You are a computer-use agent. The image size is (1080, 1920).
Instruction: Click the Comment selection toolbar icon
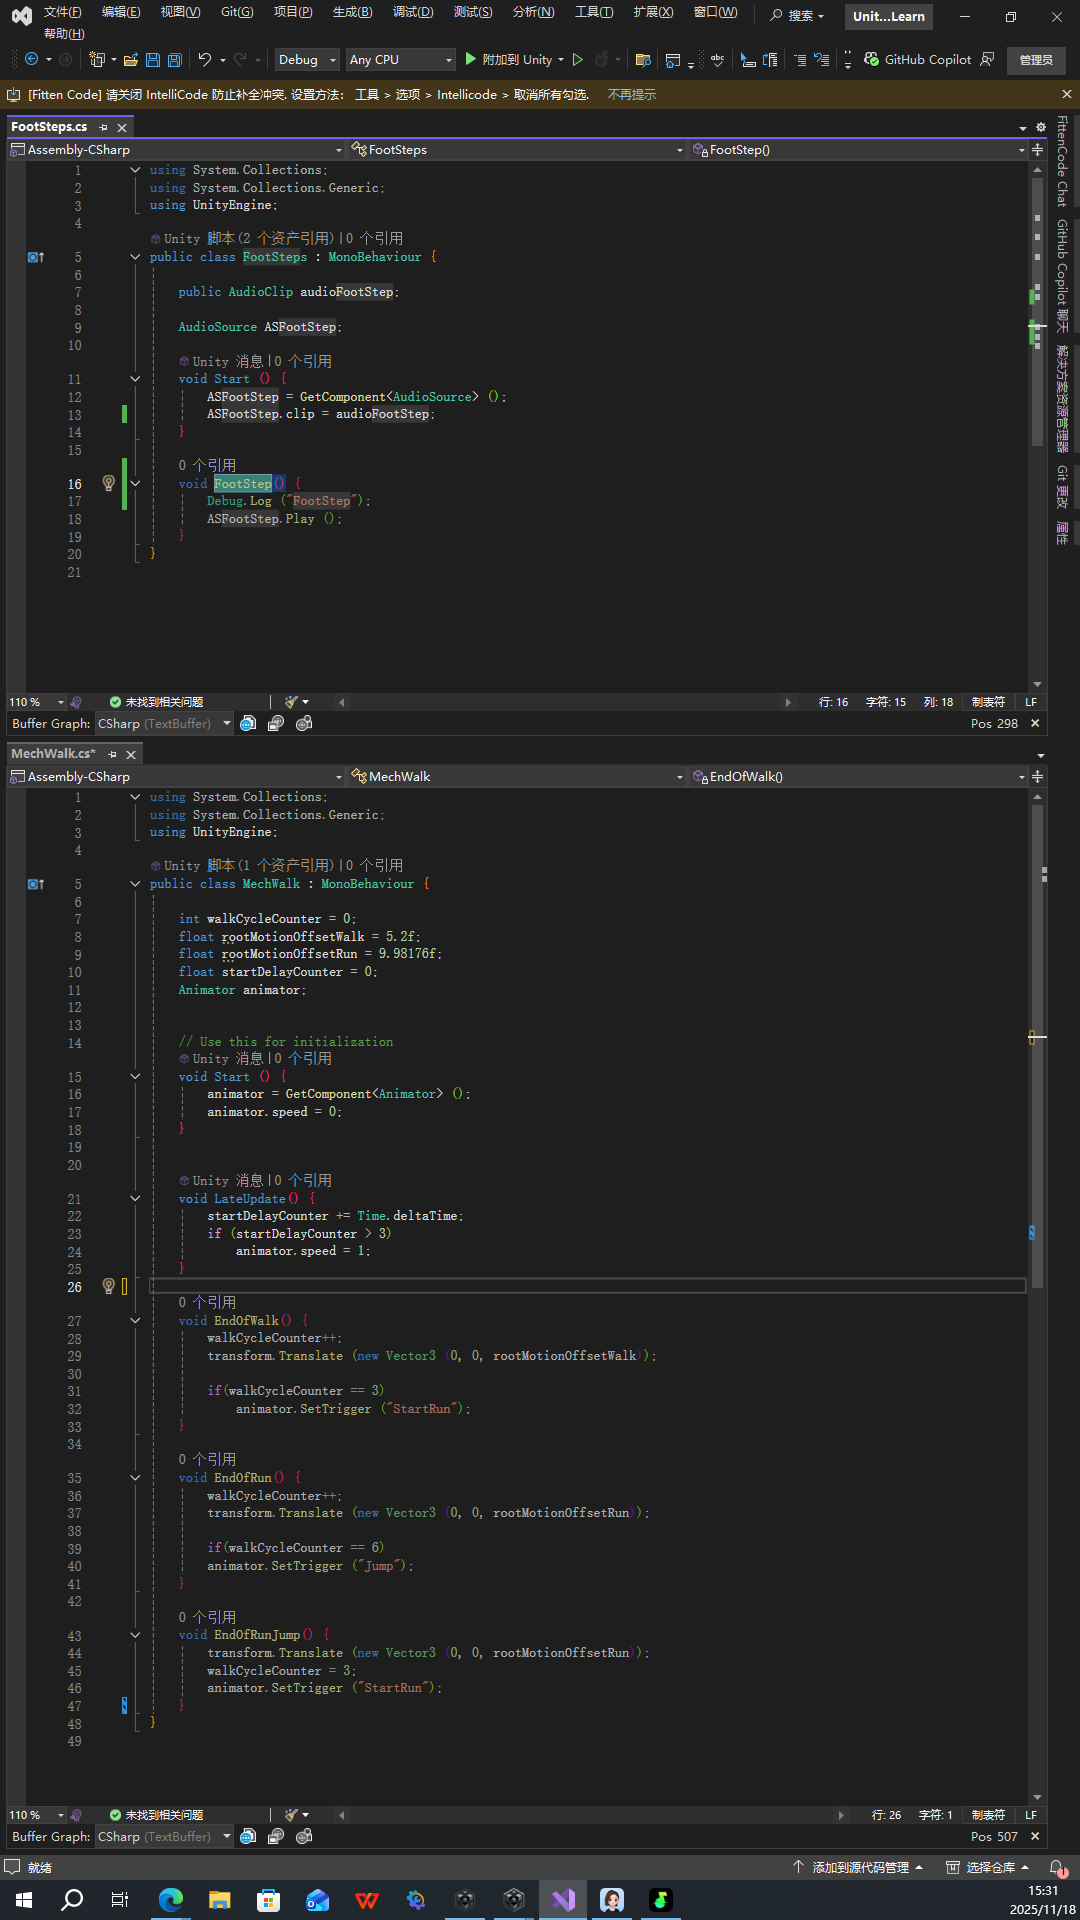[x=800, y=60]
